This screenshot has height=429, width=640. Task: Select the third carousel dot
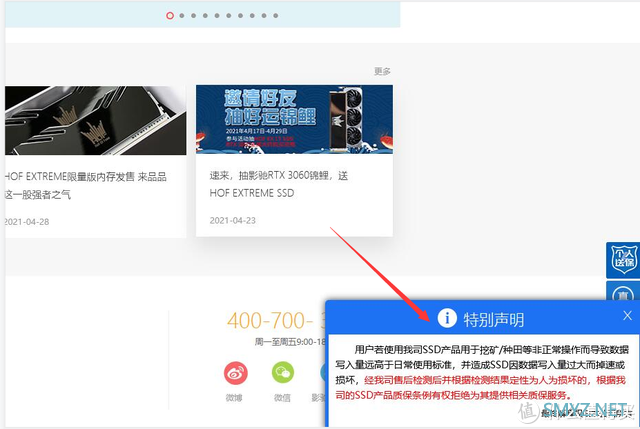point(193,16)
